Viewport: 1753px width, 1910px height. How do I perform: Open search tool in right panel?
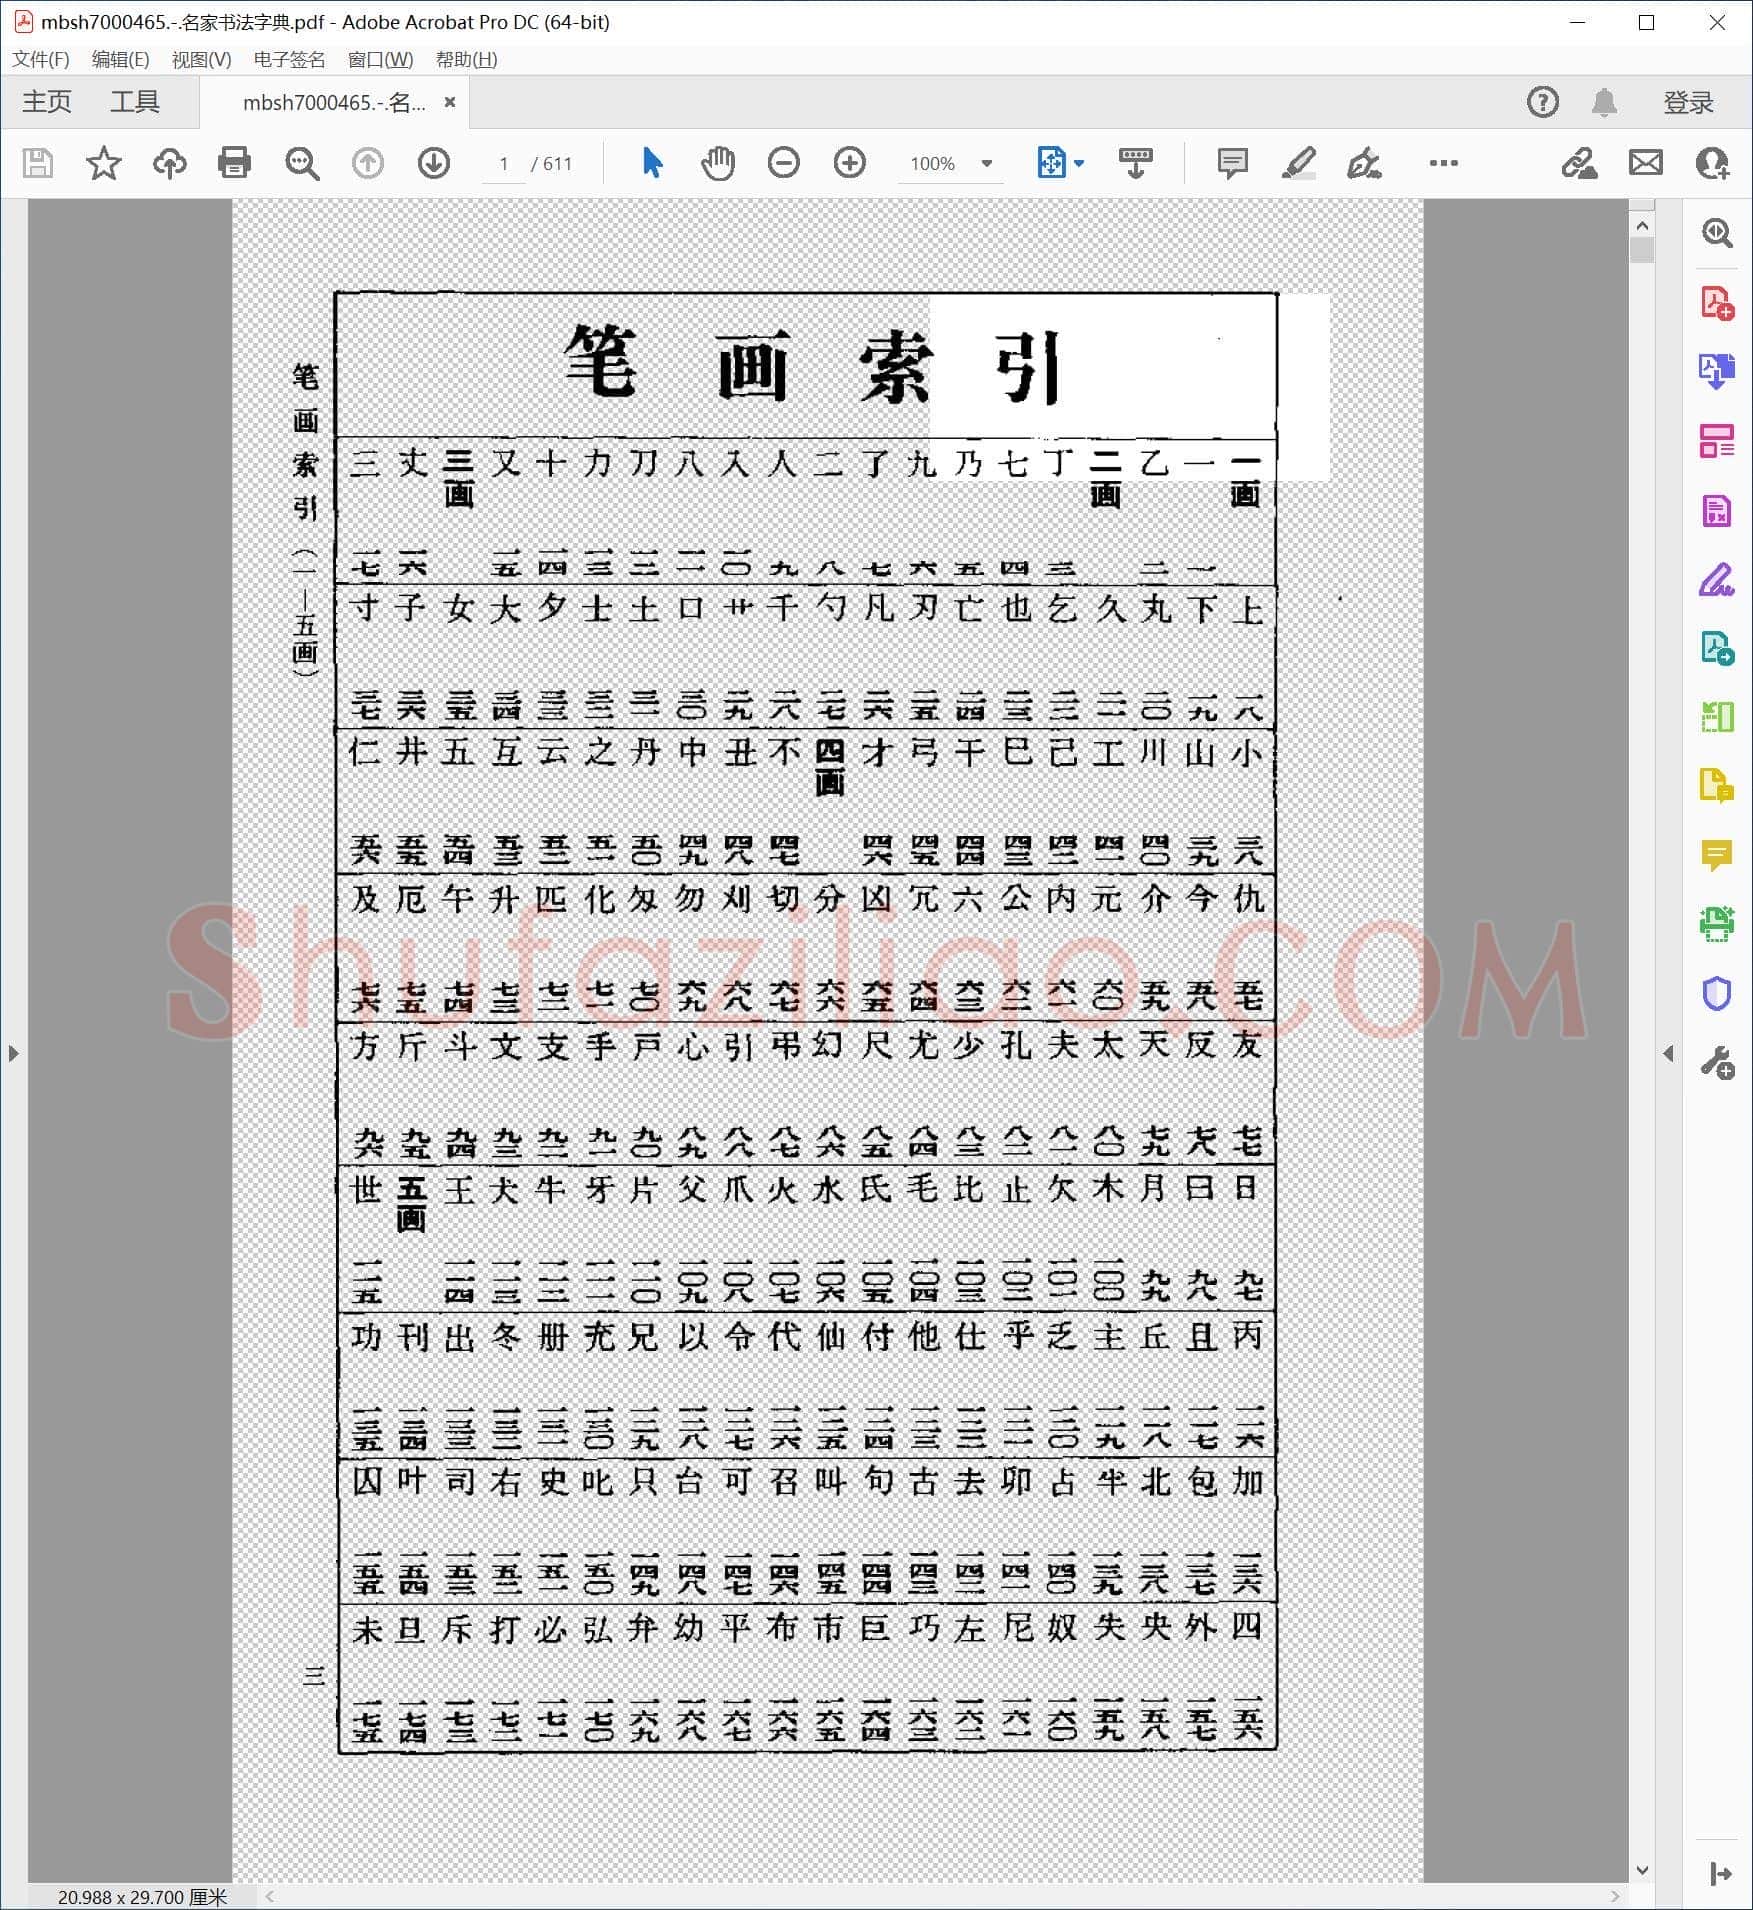point(1717,233)
